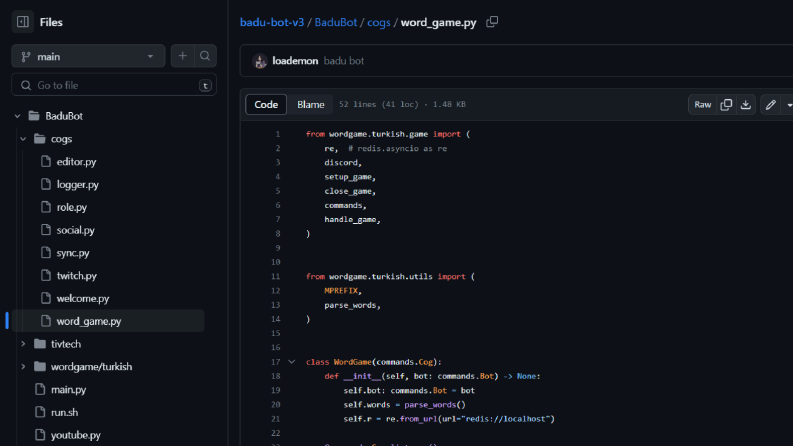This screenshot has width=793, height=446.
Task: Download the raw file icon
Action: [745, 105]
